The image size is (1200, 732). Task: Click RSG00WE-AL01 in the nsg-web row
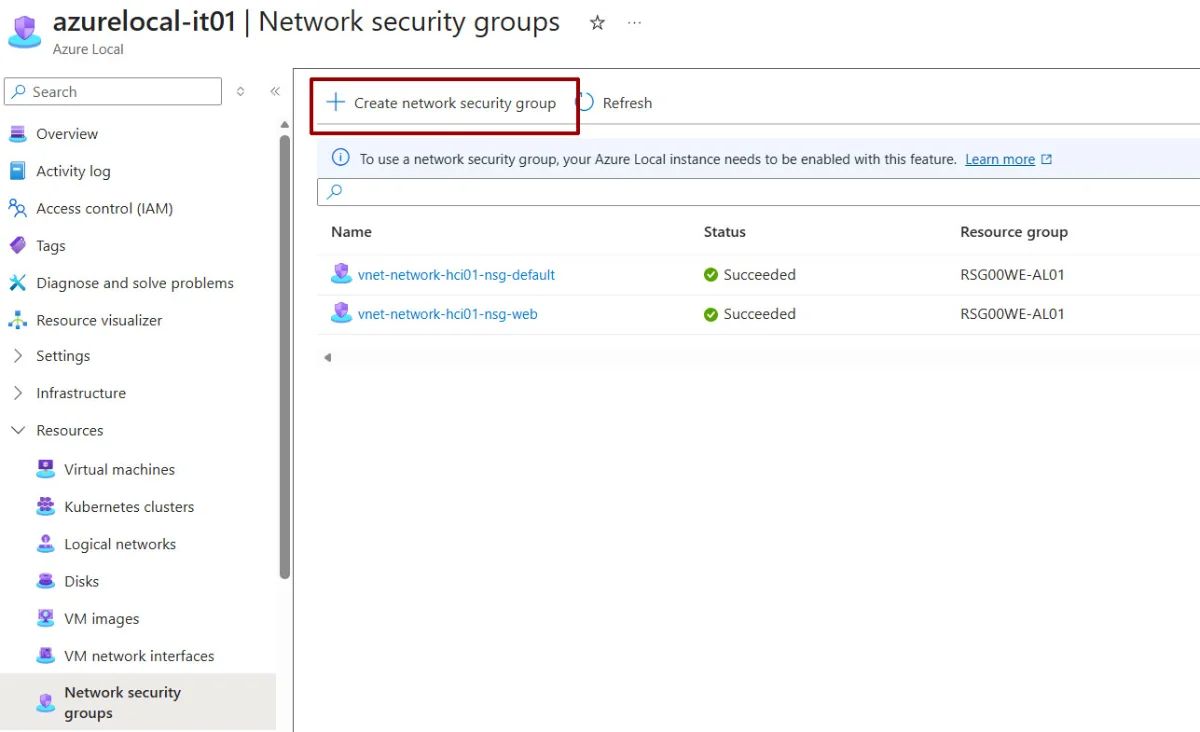[1012, 314]
